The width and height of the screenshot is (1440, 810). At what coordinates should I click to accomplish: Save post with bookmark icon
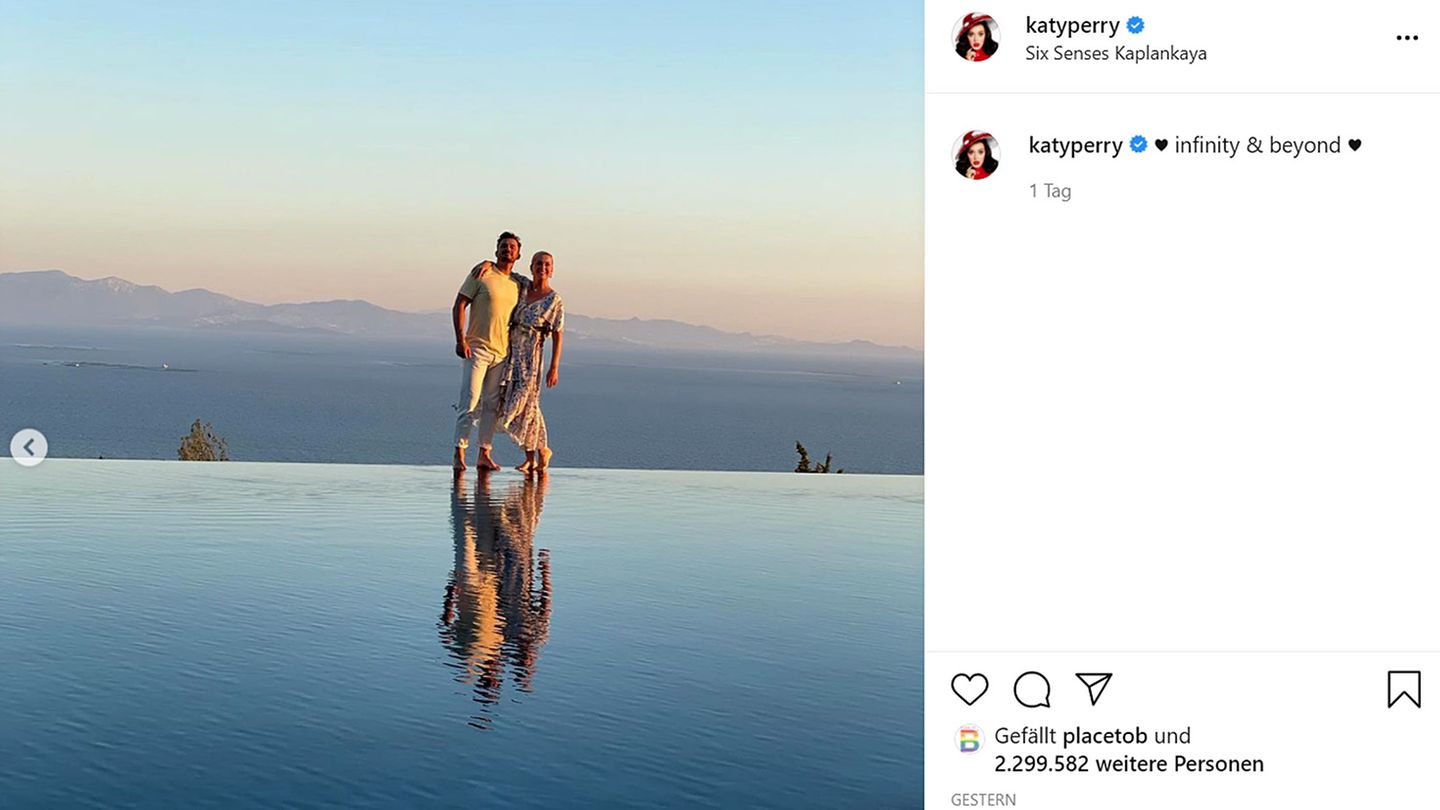(1403, 689)
